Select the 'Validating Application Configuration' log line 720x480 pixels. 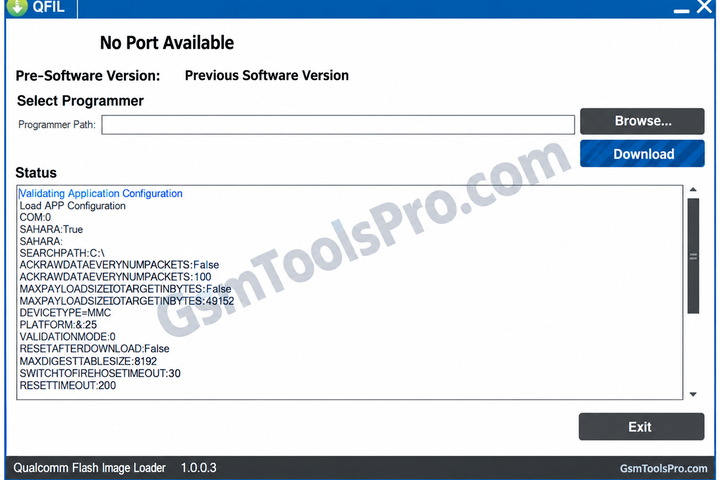(101, 193)
